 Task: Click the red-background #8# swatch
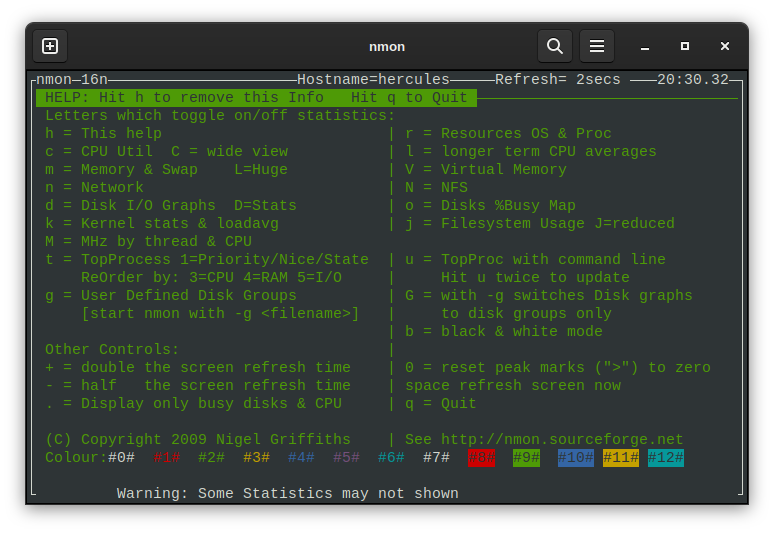point(481,457)
